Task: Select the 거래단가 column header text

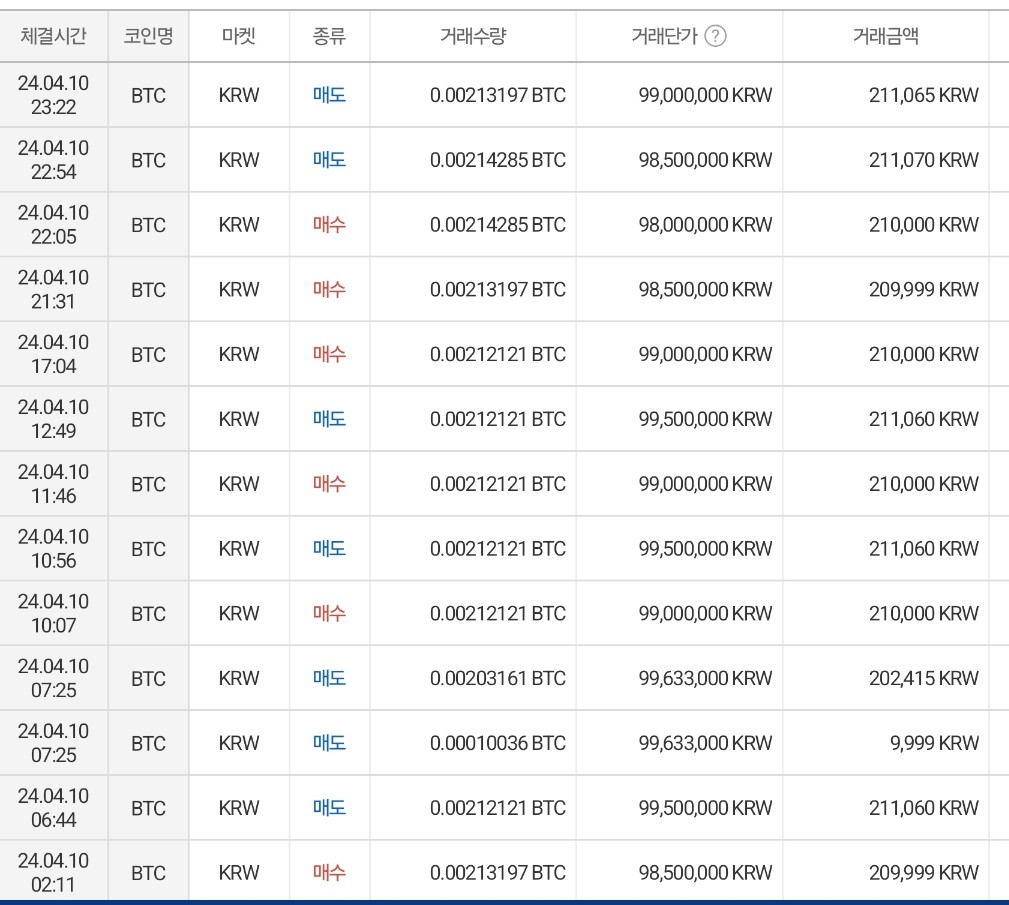Action: tap(664, 35)
